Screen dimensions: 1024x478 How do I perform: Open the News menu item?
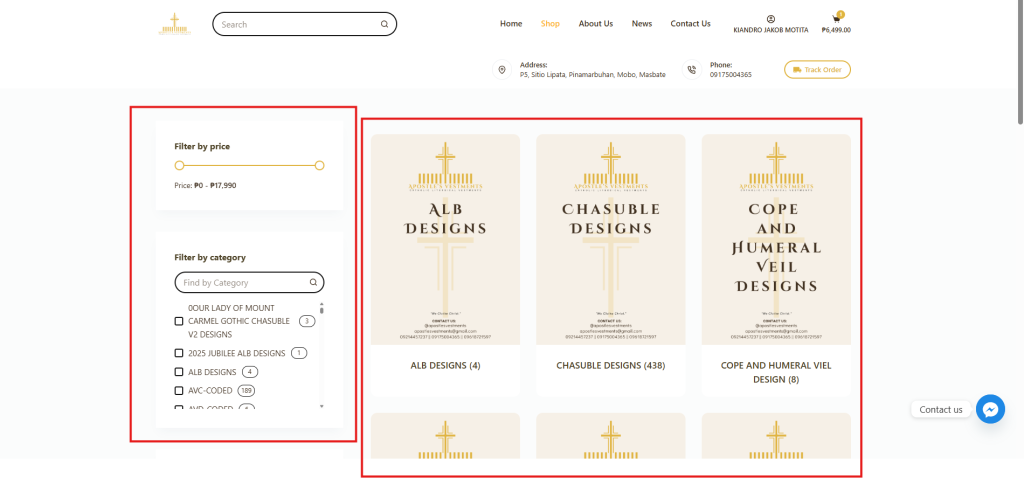641,24
